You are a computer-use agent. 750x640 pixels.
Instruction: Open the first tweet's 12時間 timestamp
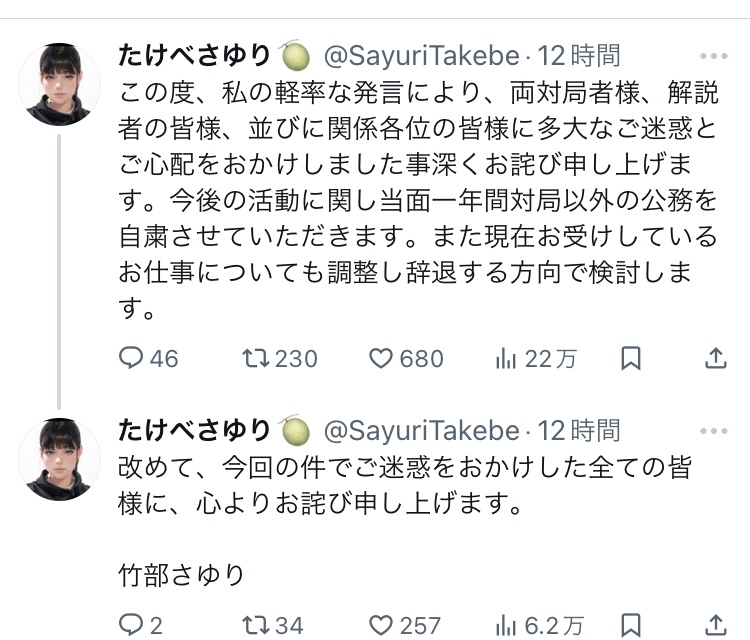[578, 54]
